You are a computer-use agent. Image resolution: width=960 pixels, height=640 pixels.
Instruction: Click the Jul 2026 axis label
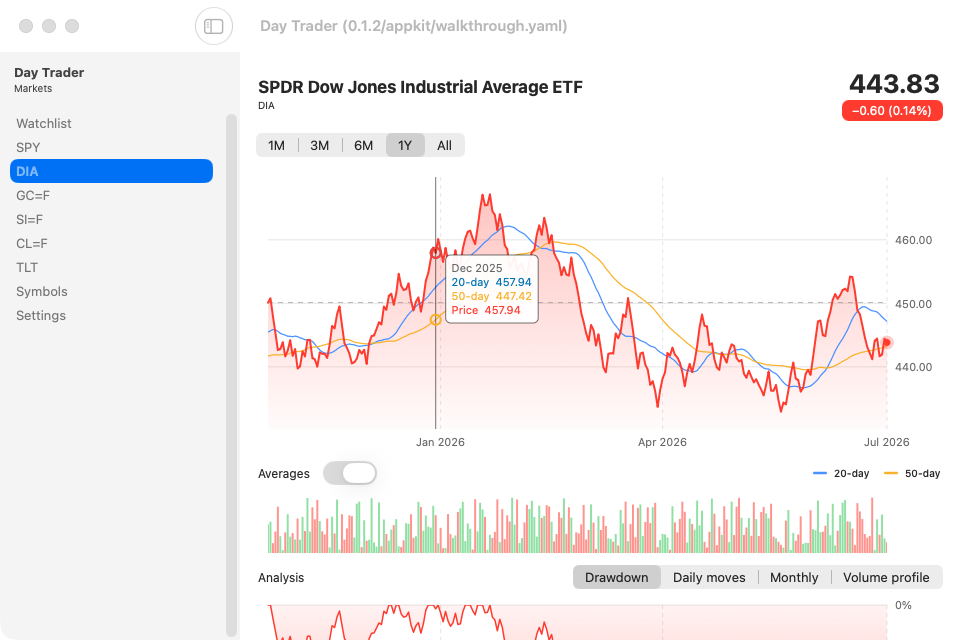coord(887,442)
